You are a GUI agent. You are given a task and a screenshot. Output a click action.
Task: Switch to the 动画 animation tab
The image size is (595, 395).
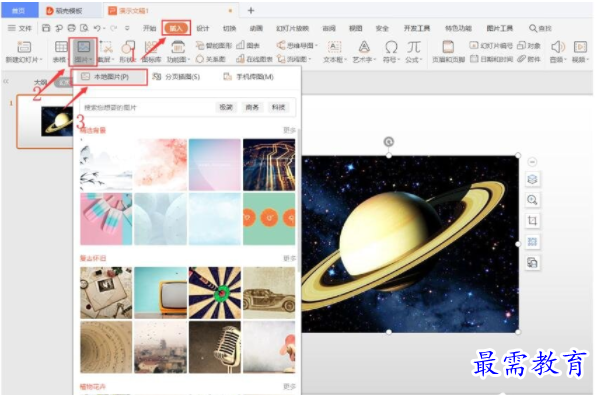257,28
